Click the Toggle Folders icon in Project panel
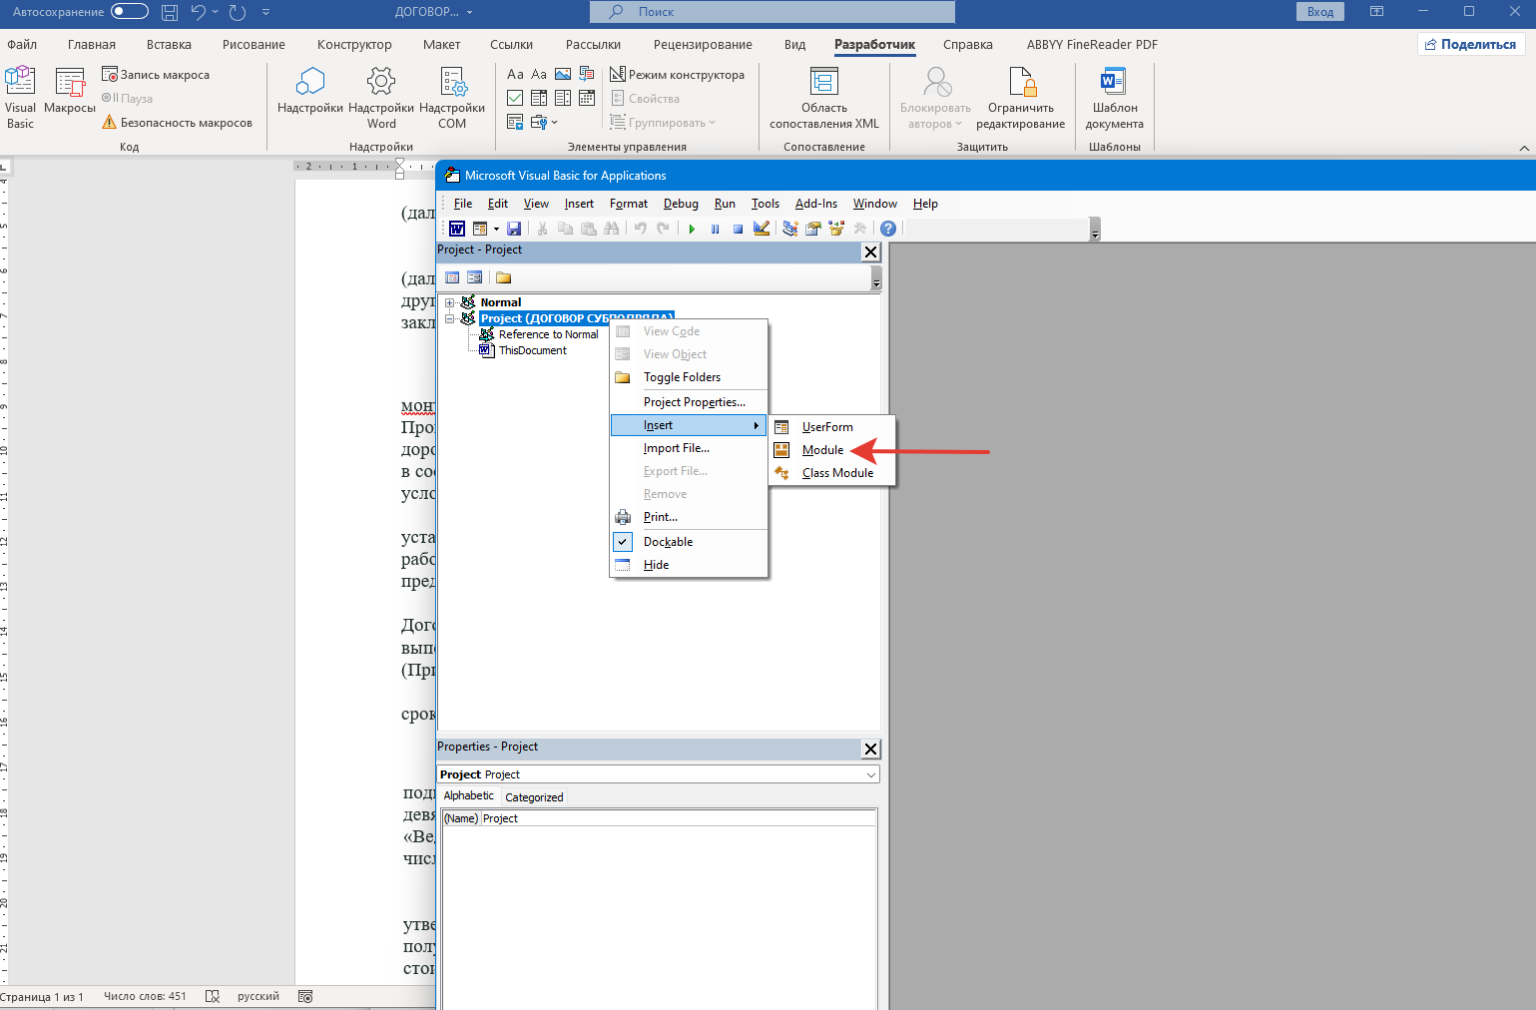This screenshot has width=1536, height=1010. 503,278
